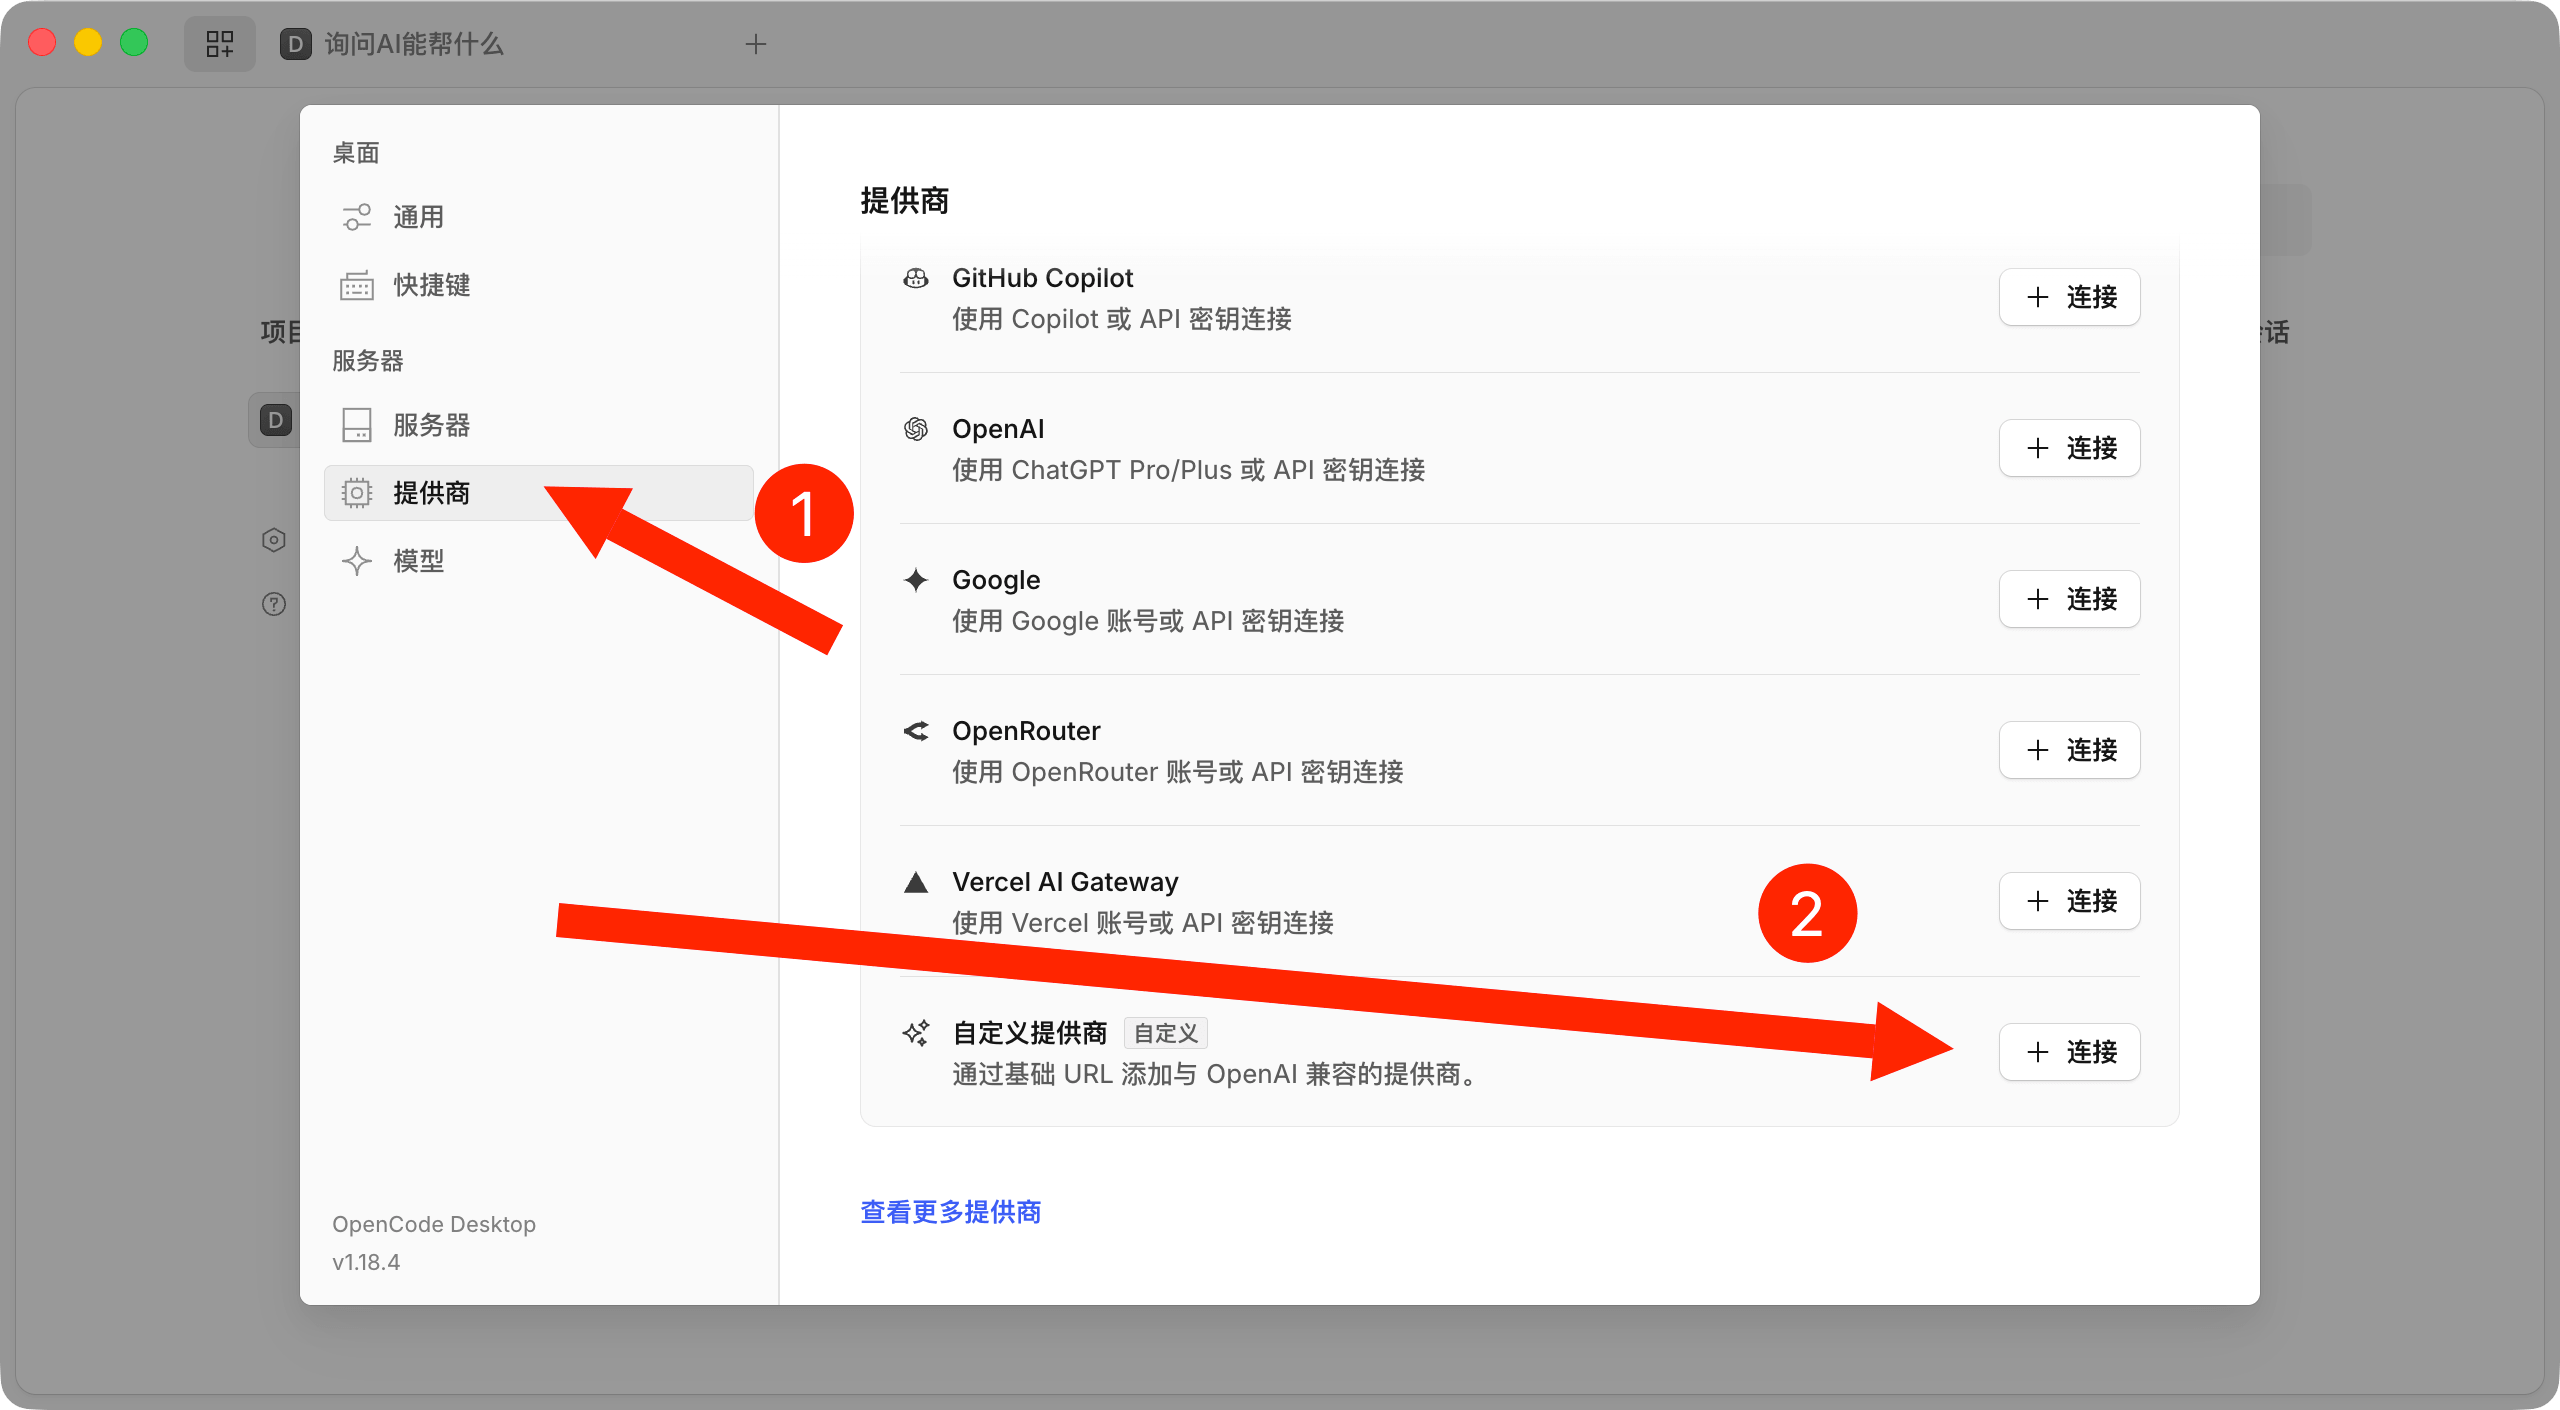
Task: Click the OpenAI logo icon
Action: coord(916,429)
